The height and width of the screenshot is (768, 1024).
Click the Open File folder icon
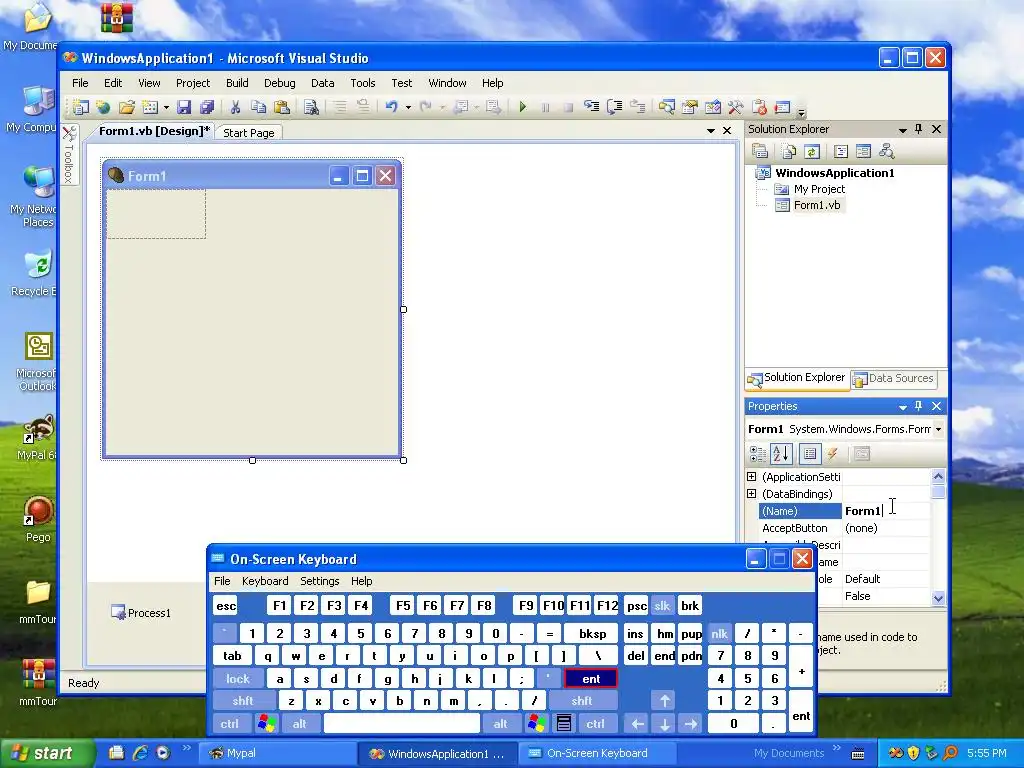(x=126, y=107)
